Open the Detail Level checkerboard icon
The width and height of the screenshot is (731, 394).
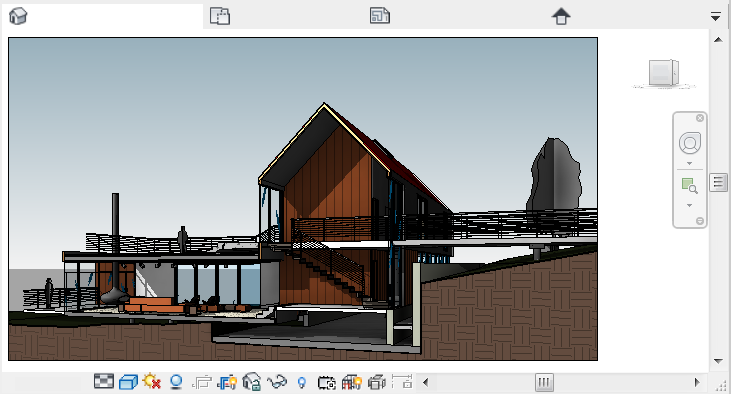103,382
